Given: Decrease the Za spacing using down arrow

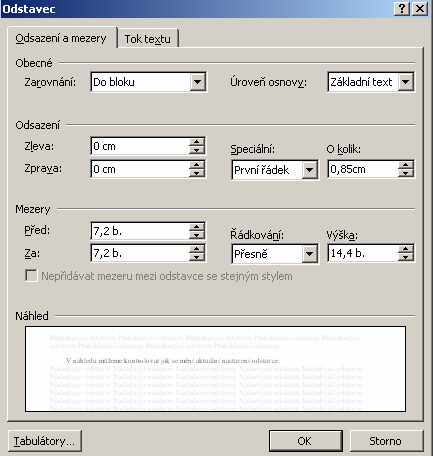Looking at the screenshot, I should pos(197,257).
